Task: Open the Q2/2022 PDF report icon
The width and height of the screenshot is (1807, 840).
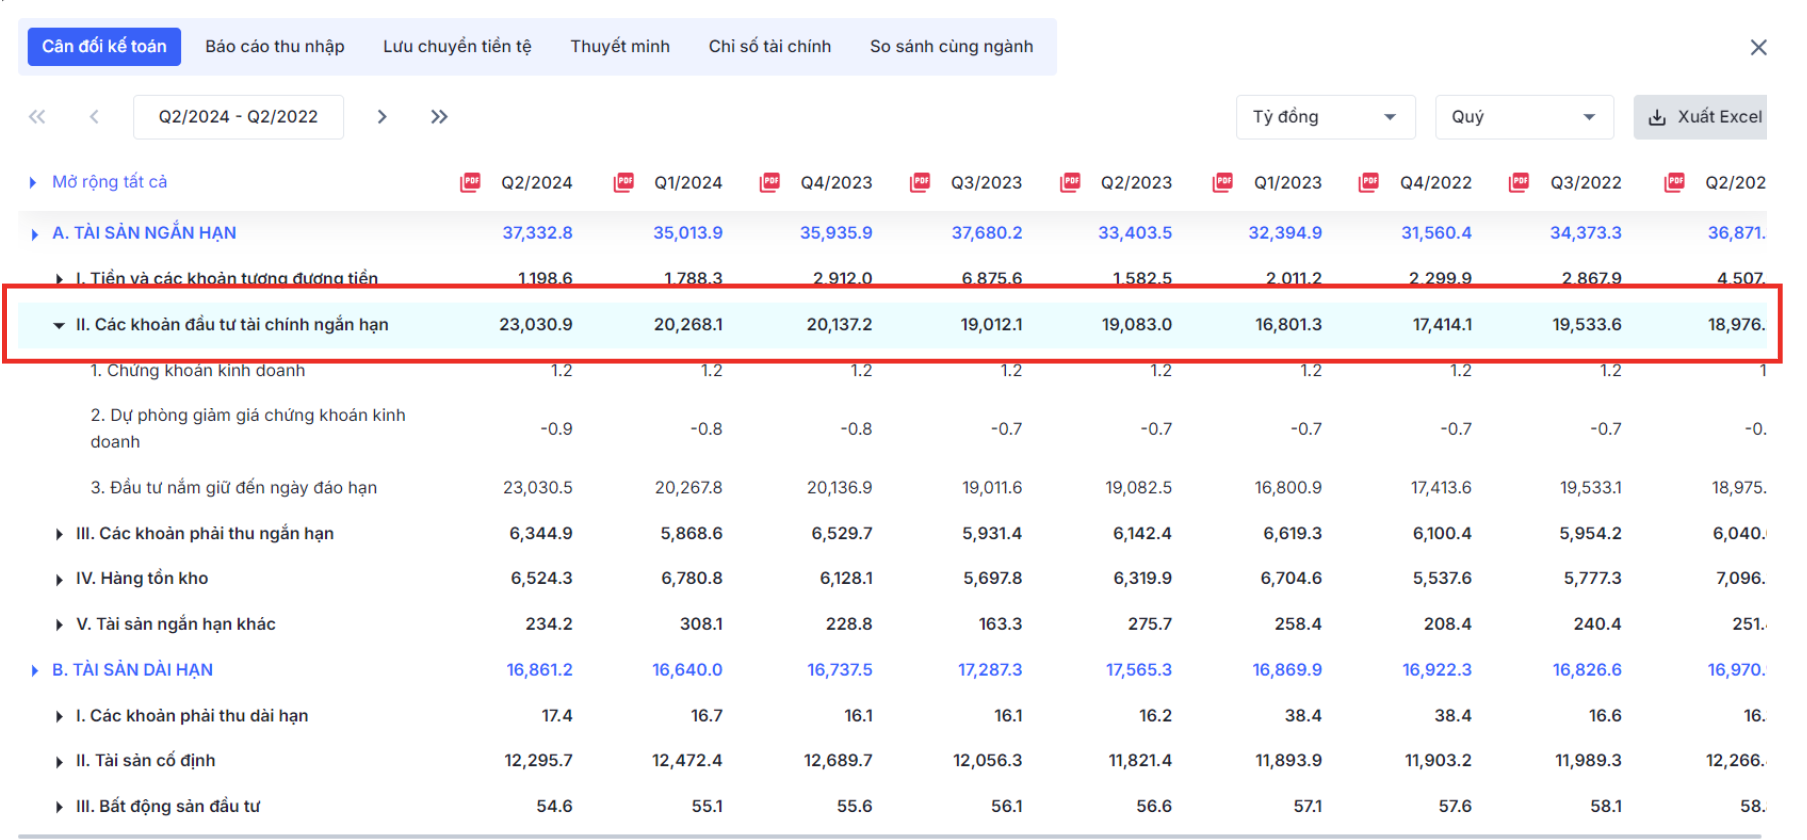Action: [x=1674, y=182]
